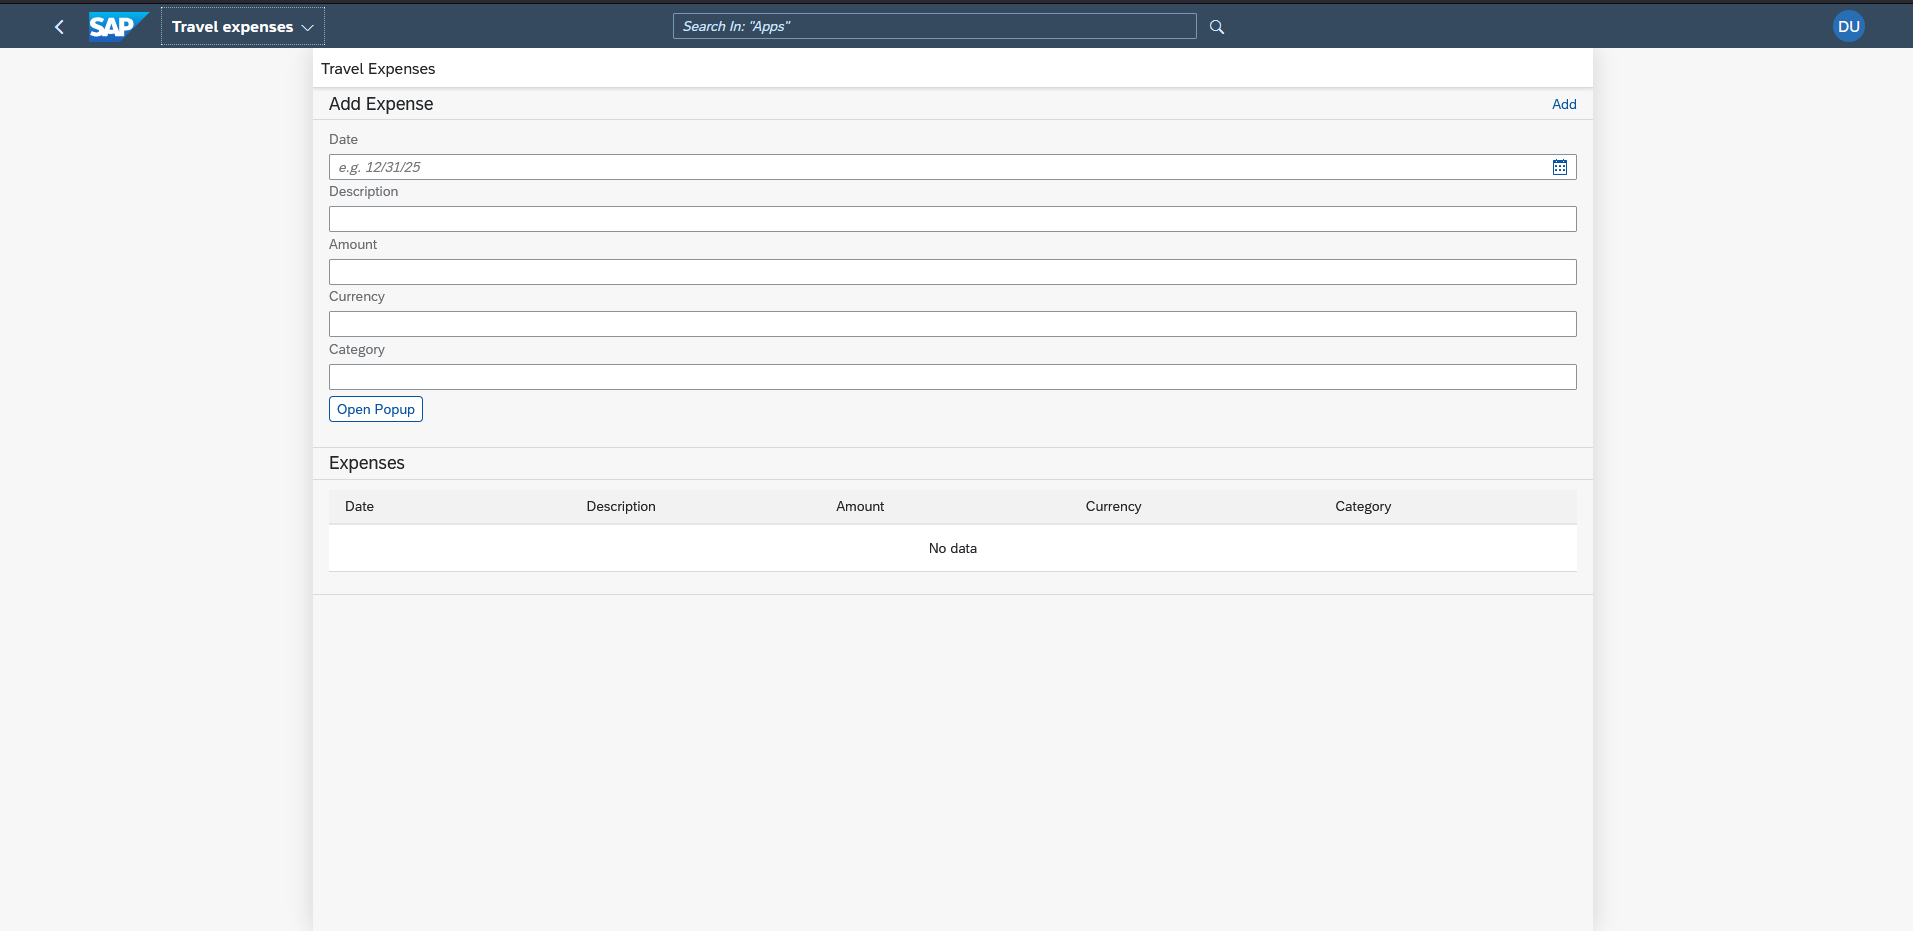Expand the Travel expenses menu

click(x=242, y=27)
